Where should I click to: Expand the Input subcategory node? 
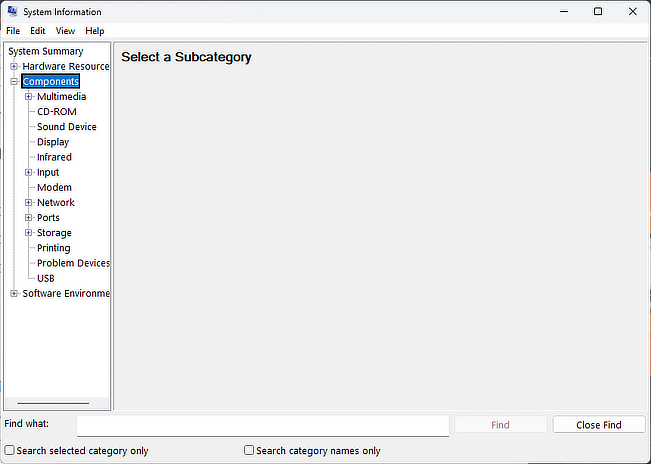pyautogui.click(x=29, y=172)
